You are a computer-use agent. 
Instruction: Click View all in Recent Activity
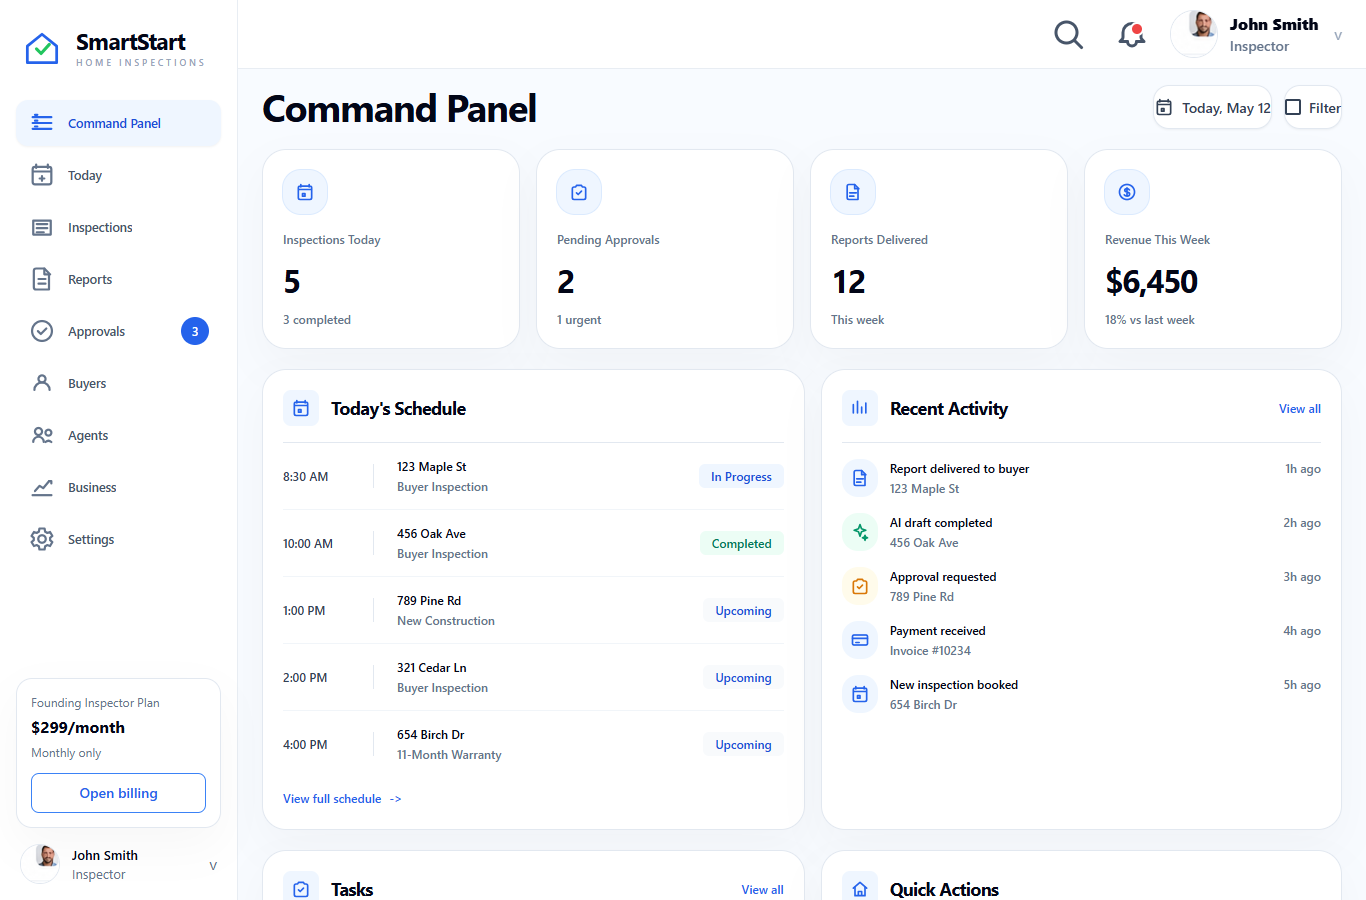(x=1300, y=409)
